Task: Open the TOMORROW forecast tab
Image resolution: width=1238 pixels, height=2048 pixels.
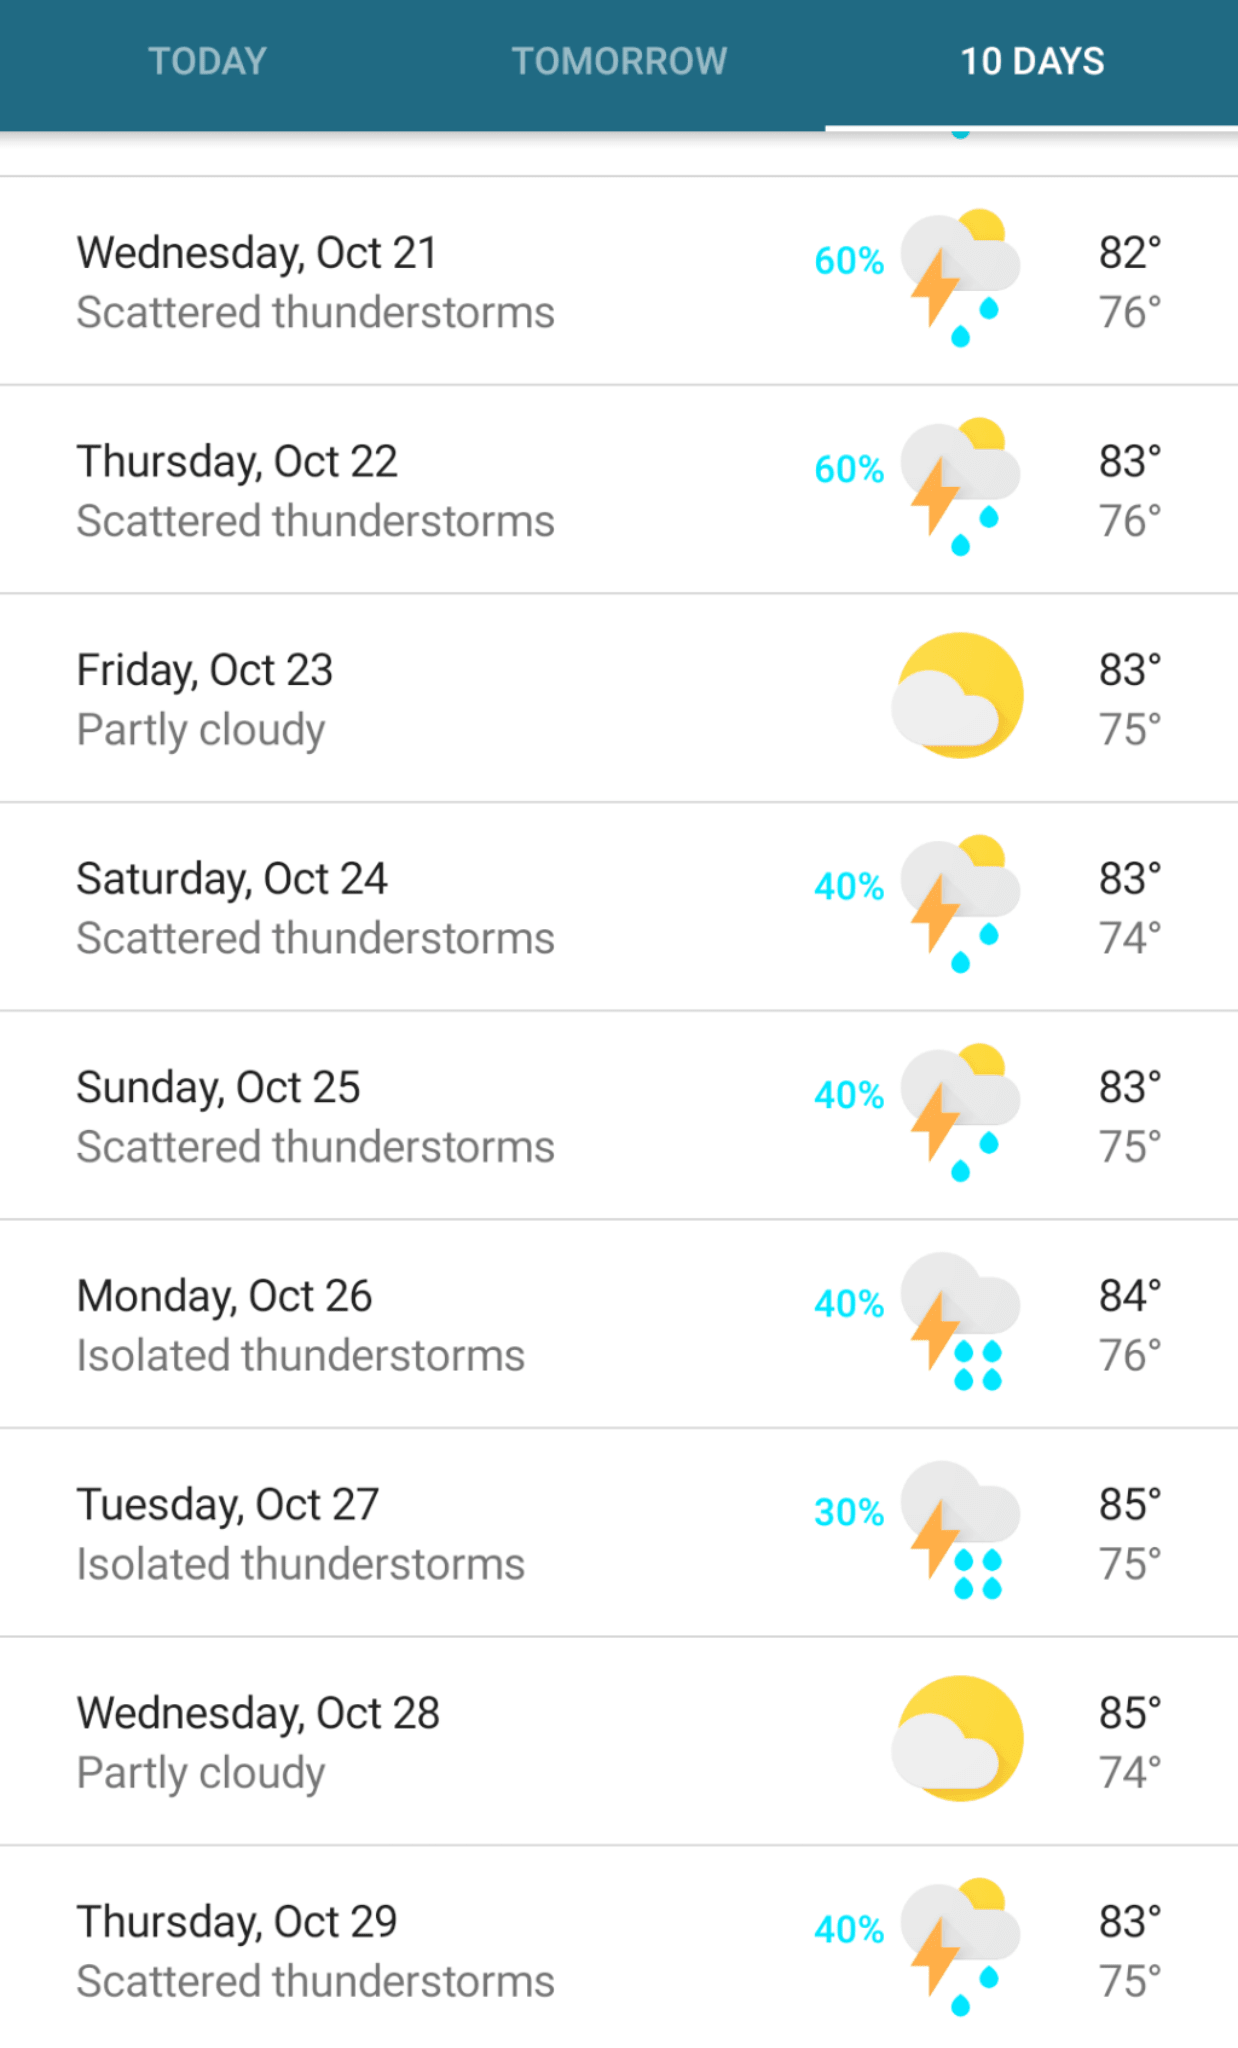Action: coord(619,62)
